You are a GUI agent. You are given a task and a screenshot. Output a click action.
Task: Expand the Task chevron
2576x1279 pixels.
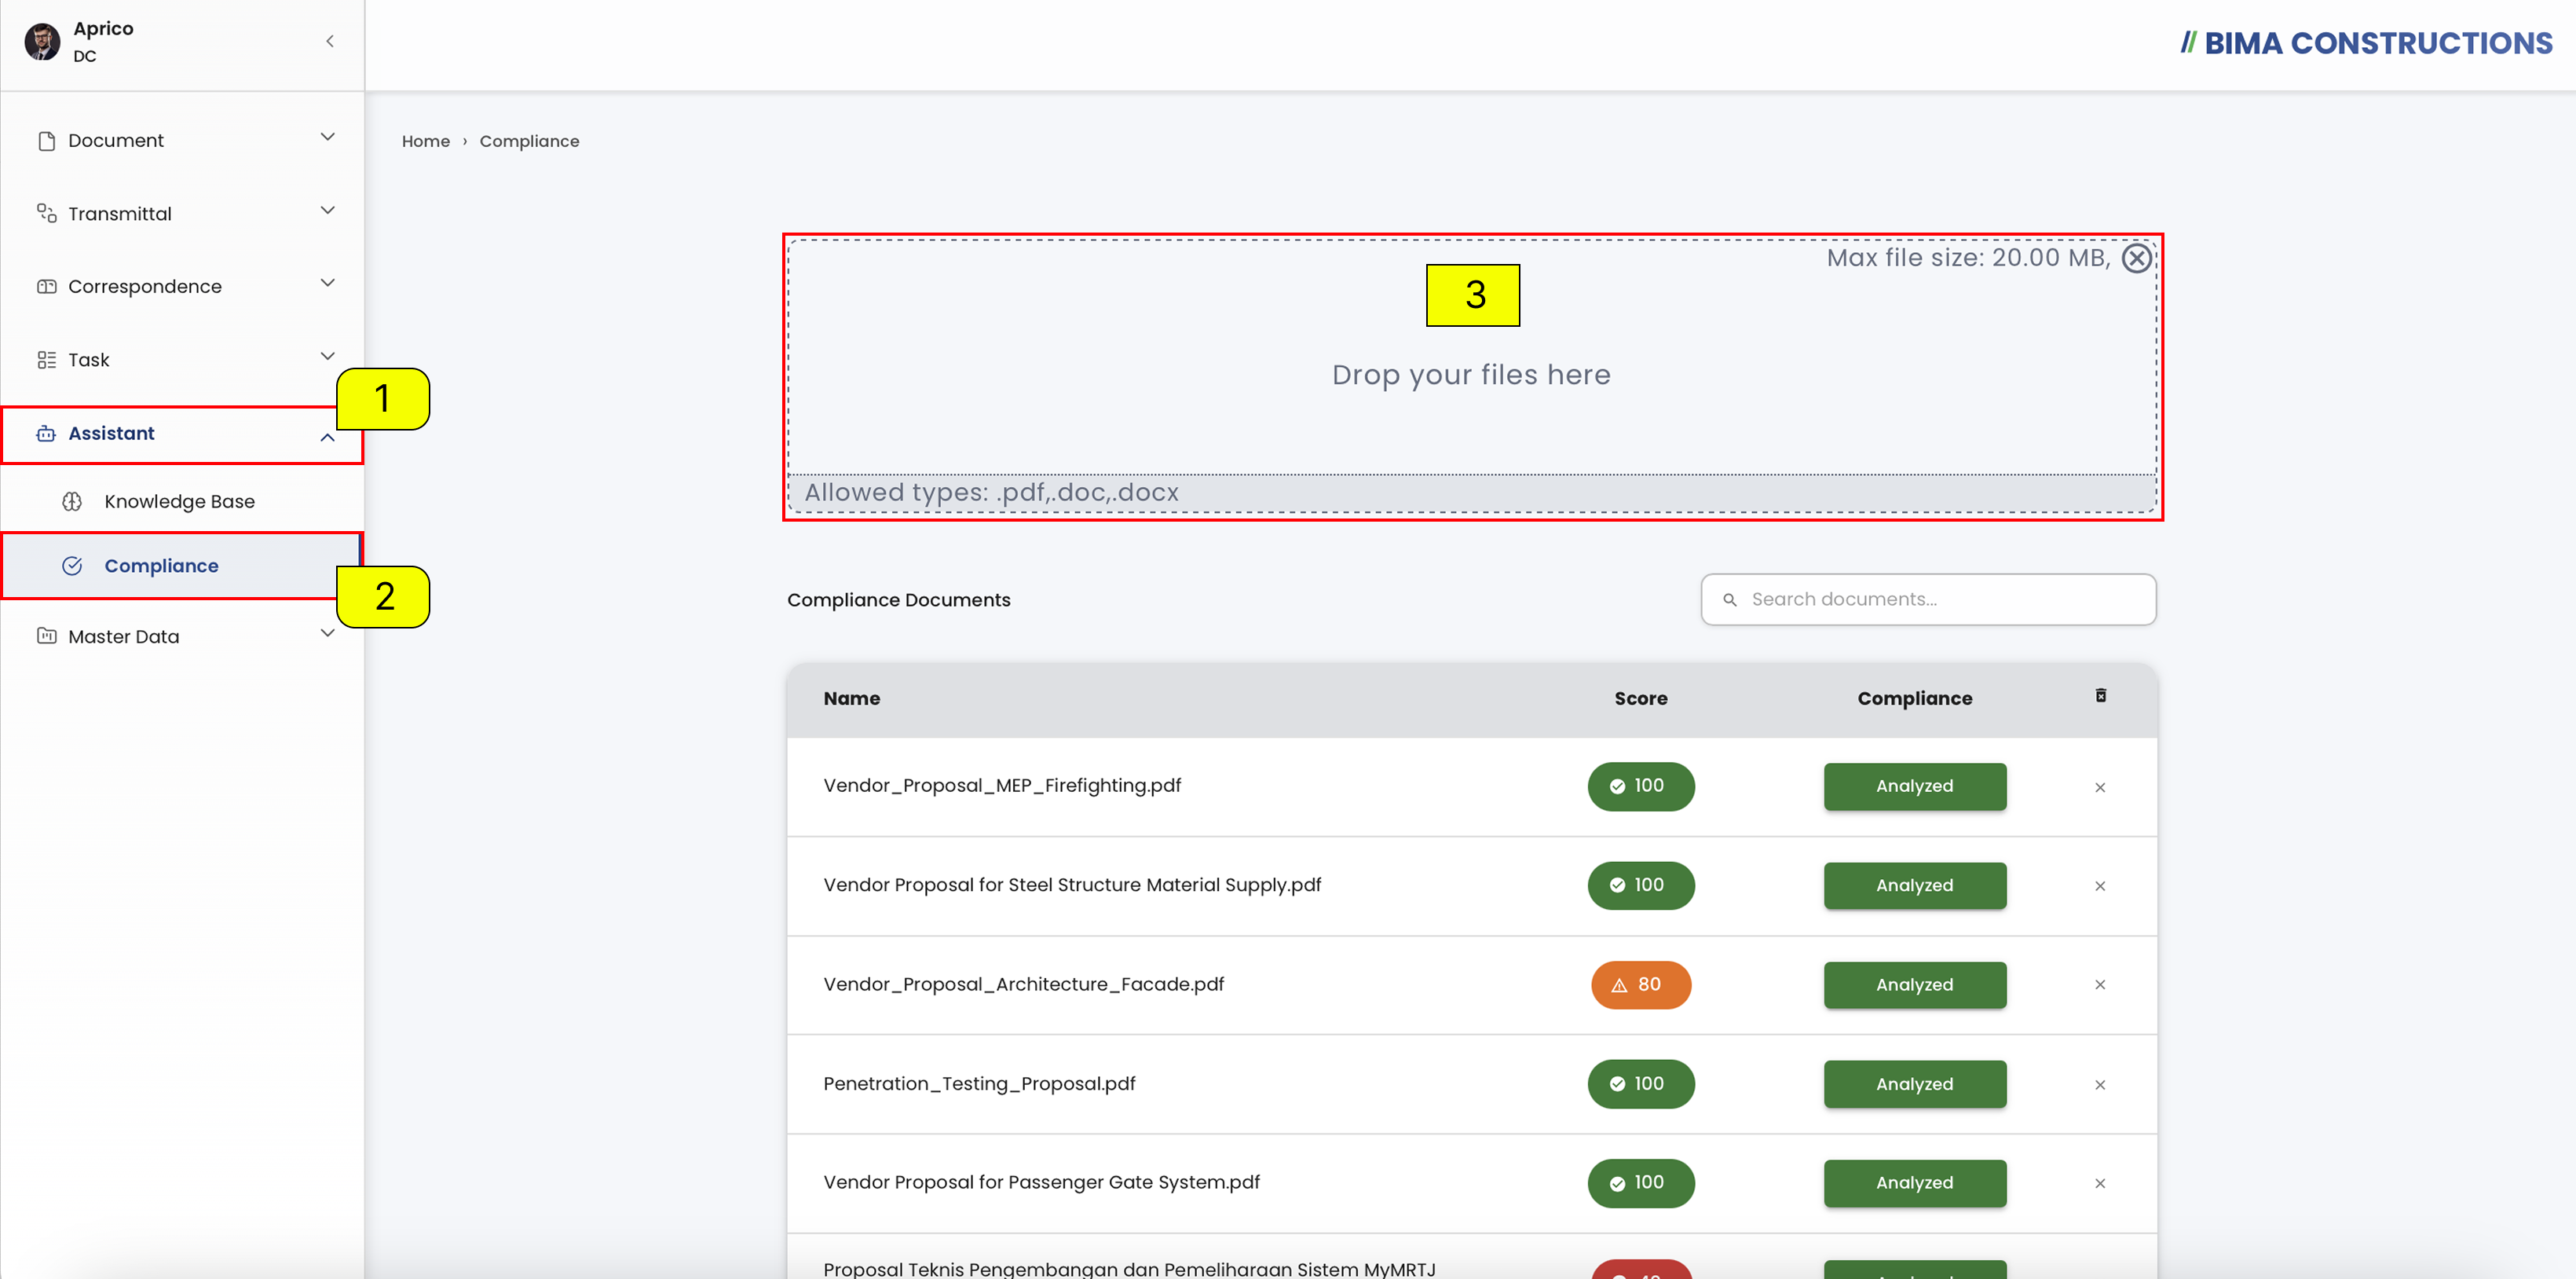[327, 356]
